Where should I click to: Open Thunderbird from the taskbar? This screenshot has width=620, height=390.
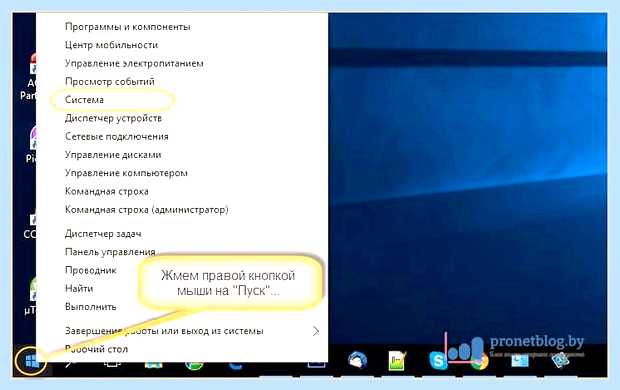357,360
